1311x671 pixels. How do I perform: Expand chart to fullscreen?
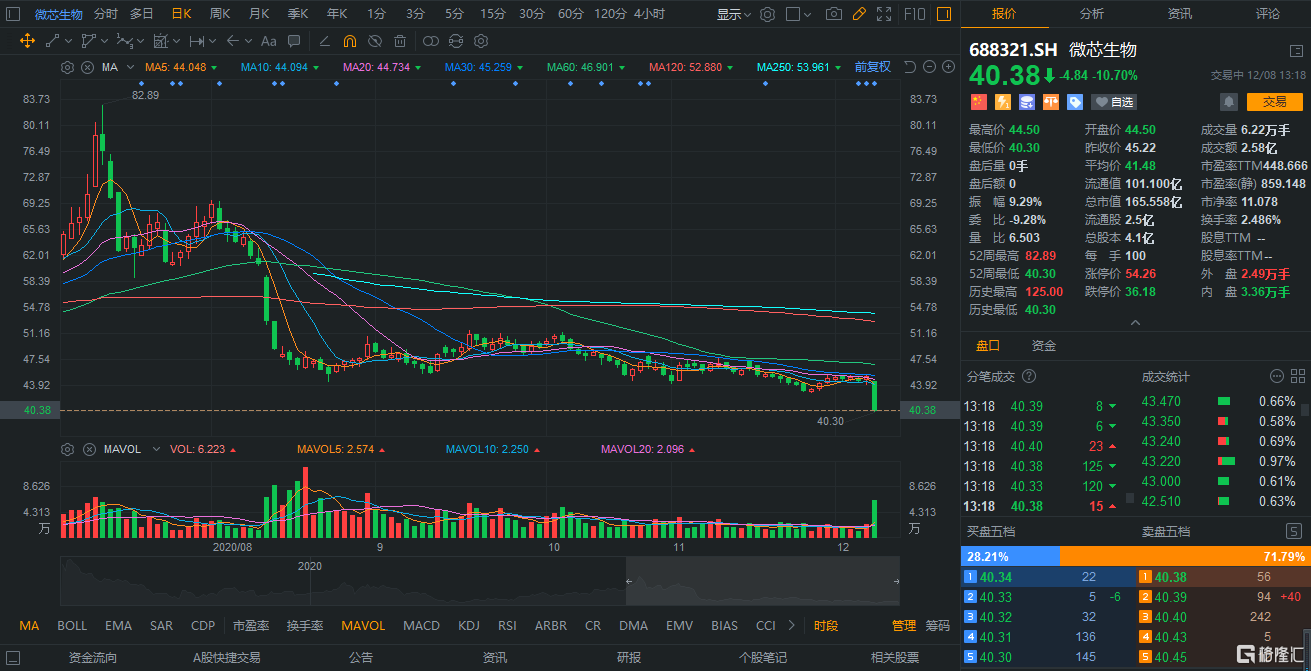pyautogui.click(x=884, y=14)
